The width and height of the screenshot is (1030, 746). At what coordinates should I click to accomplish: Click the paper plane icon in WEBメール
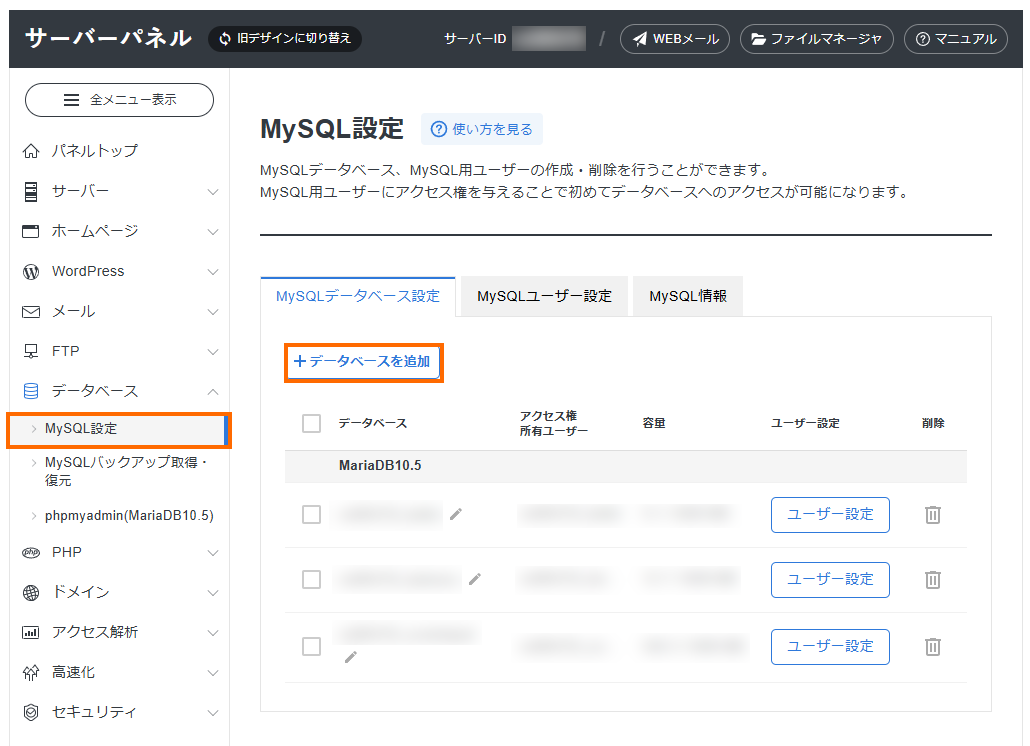point(640,39)
